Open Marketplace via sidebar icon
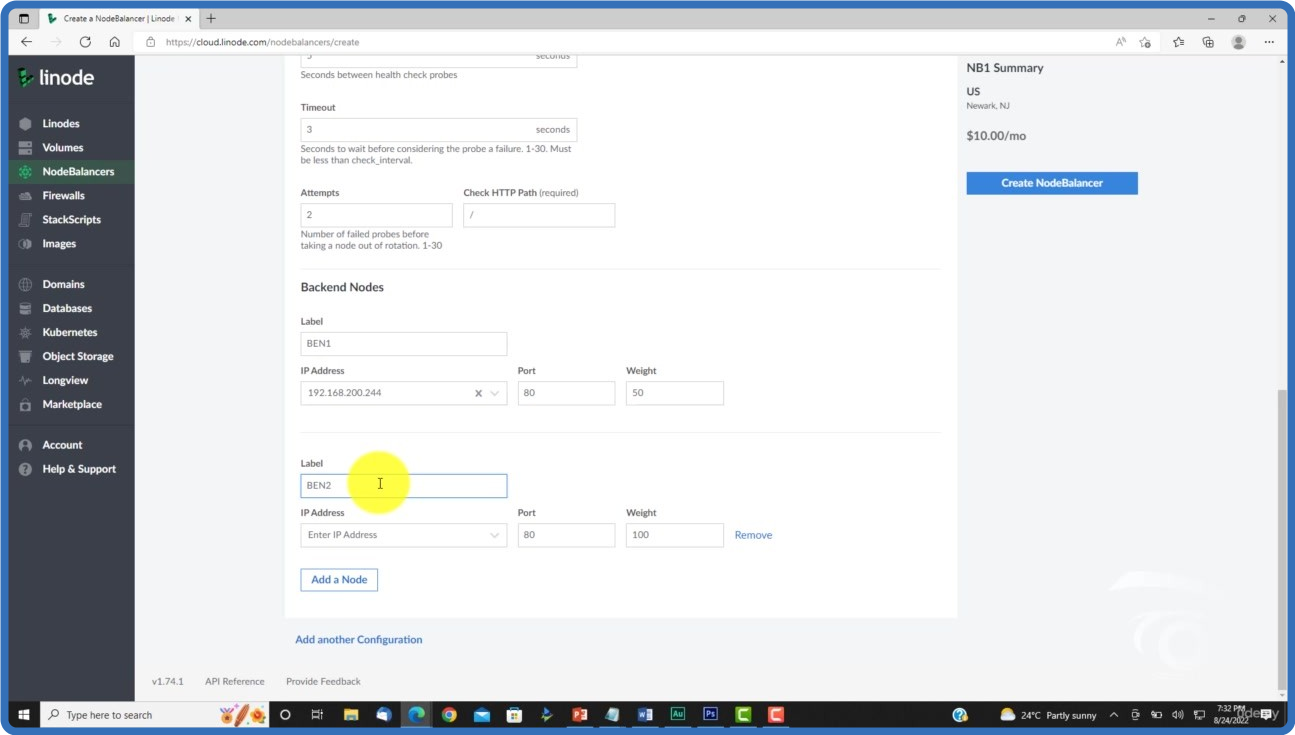This screenshot has width=1295, height=735. pyautogui.click(x=25, y=405)
